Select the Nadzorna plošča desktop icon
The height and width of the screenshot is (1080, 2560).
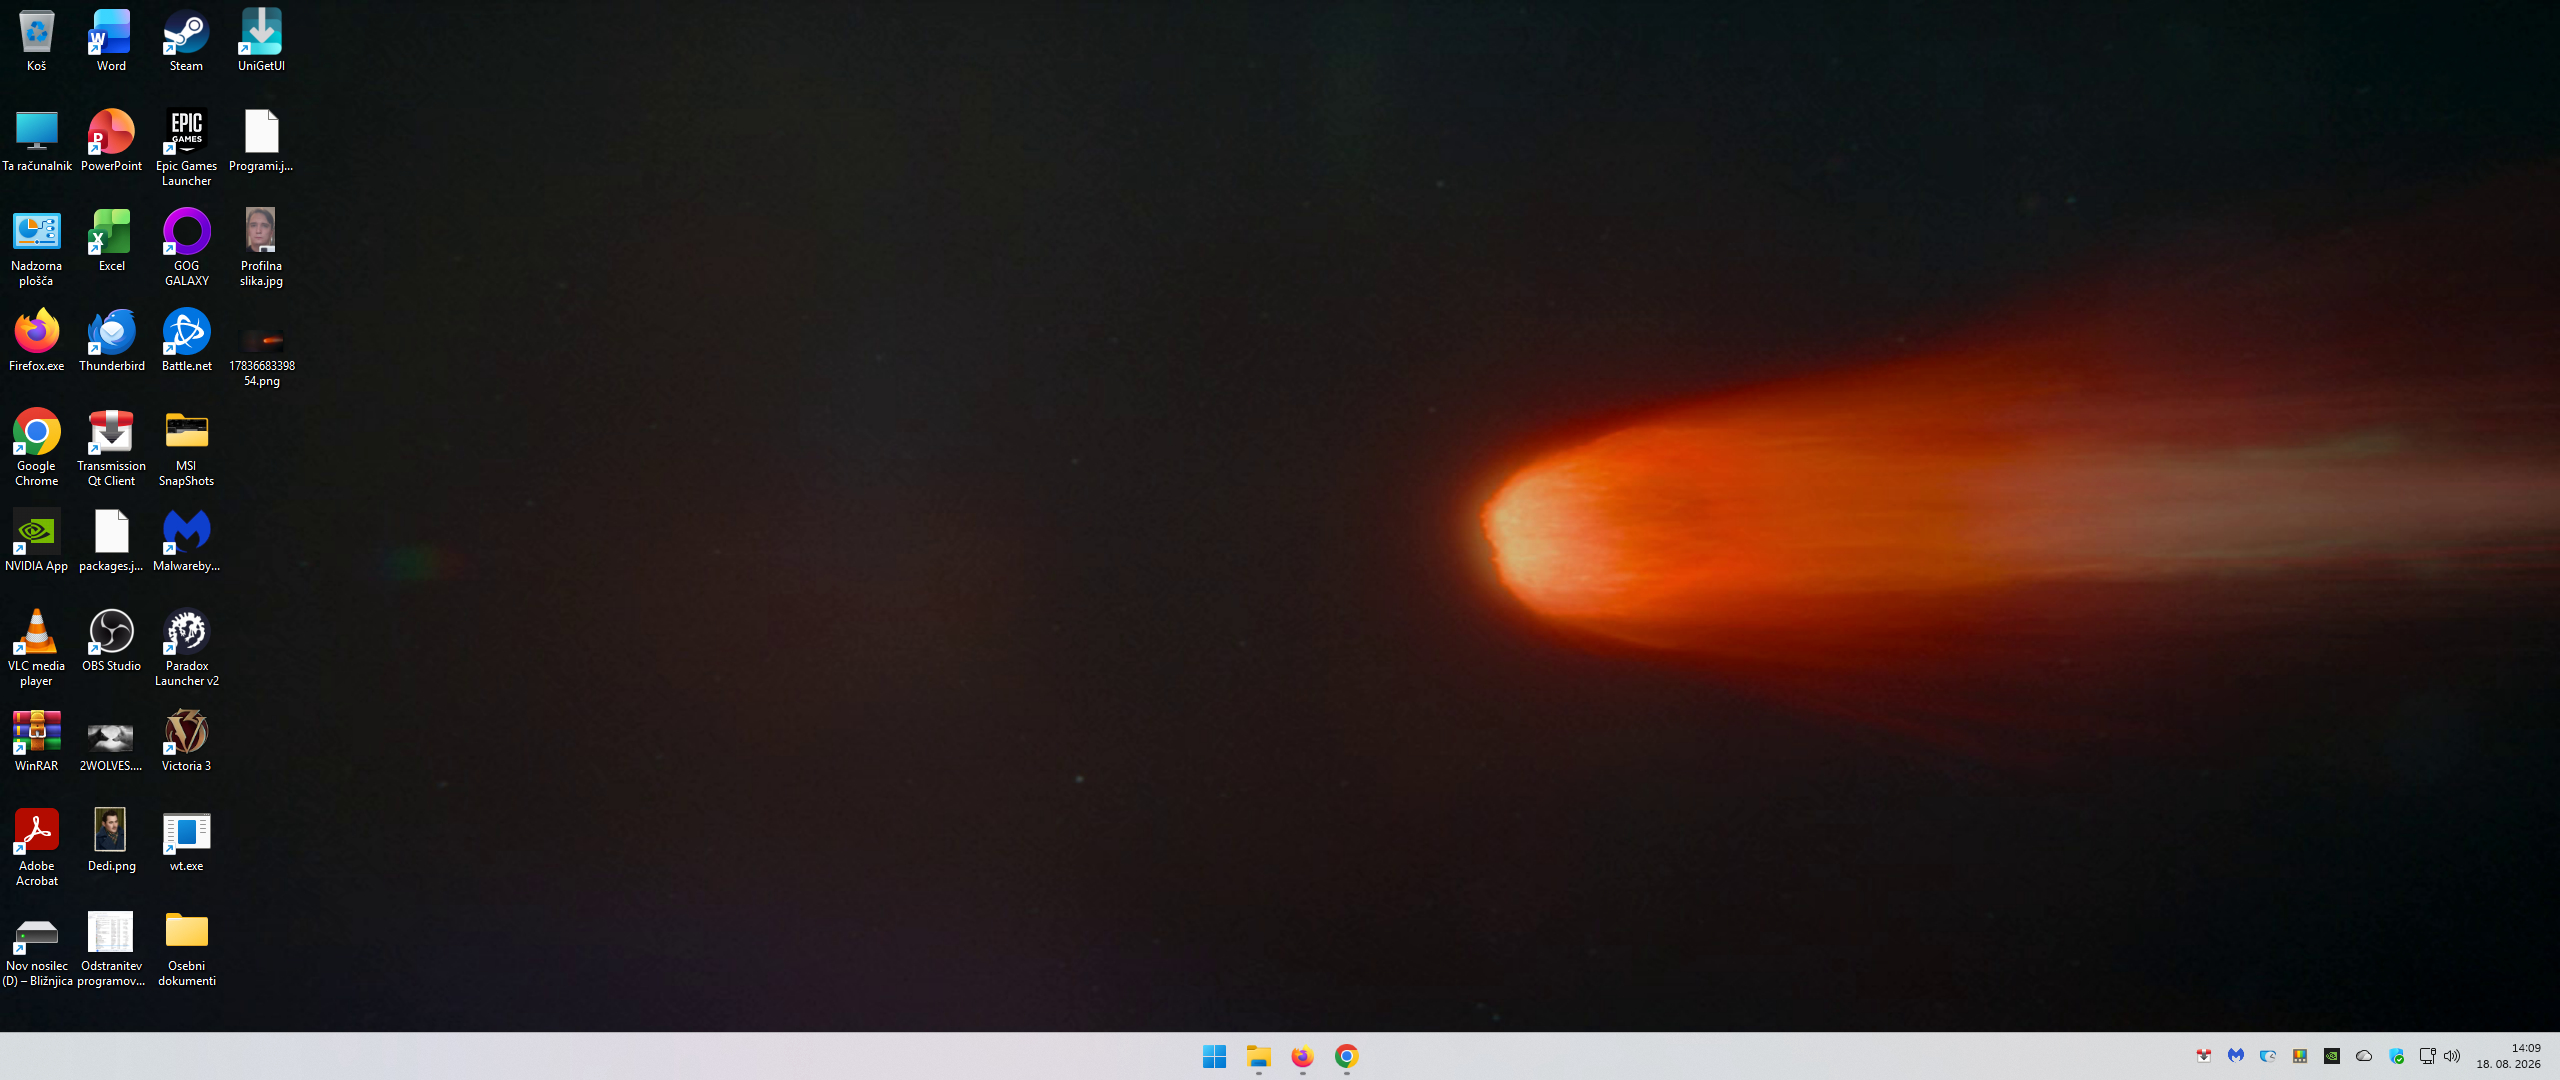(37, 247)
